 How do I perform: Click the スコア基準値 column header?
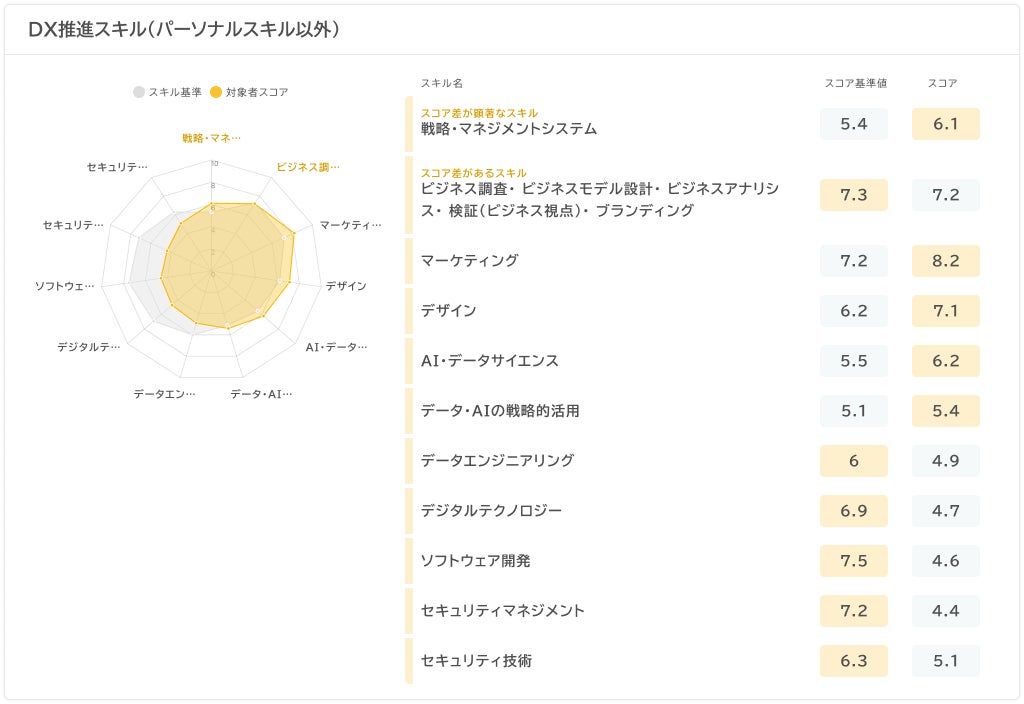pyautogui.click(x=855, y=83)
